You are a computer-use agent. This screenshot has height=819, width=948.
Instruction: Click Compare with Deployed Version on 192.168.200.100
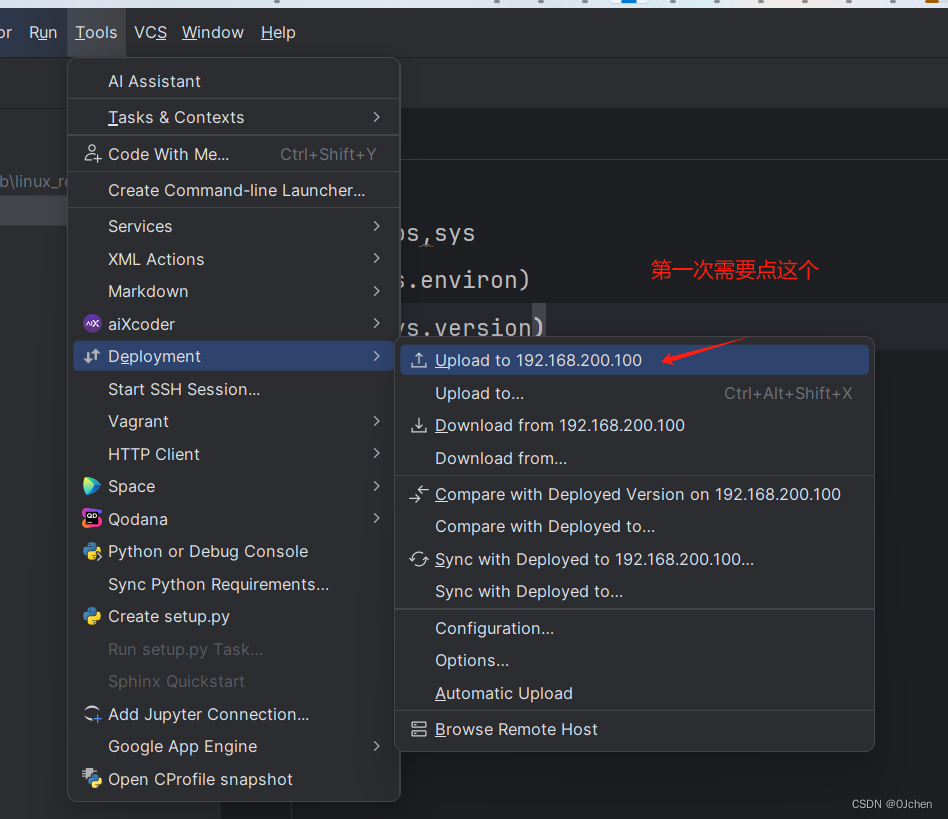638,494
